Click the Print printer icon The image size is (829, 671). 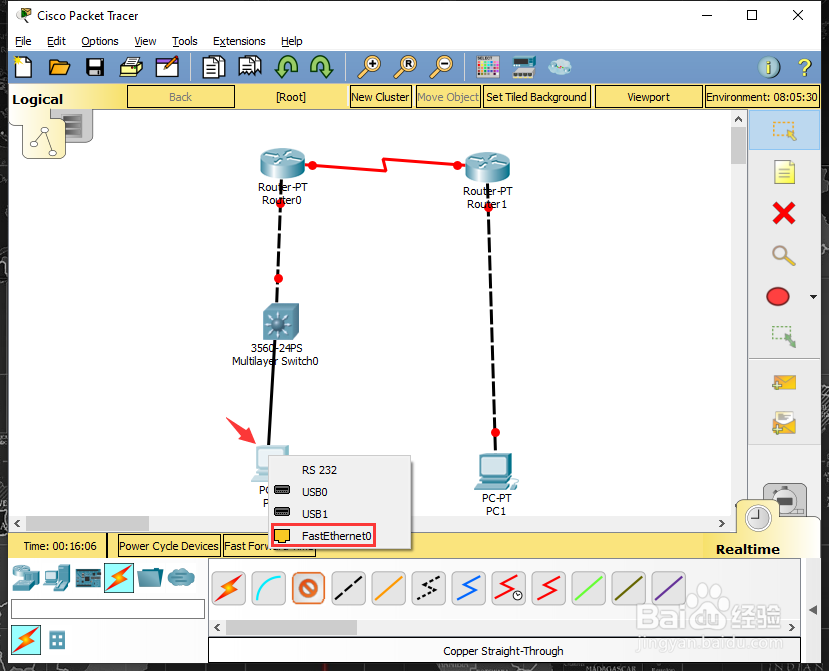(x=131, y=67)
